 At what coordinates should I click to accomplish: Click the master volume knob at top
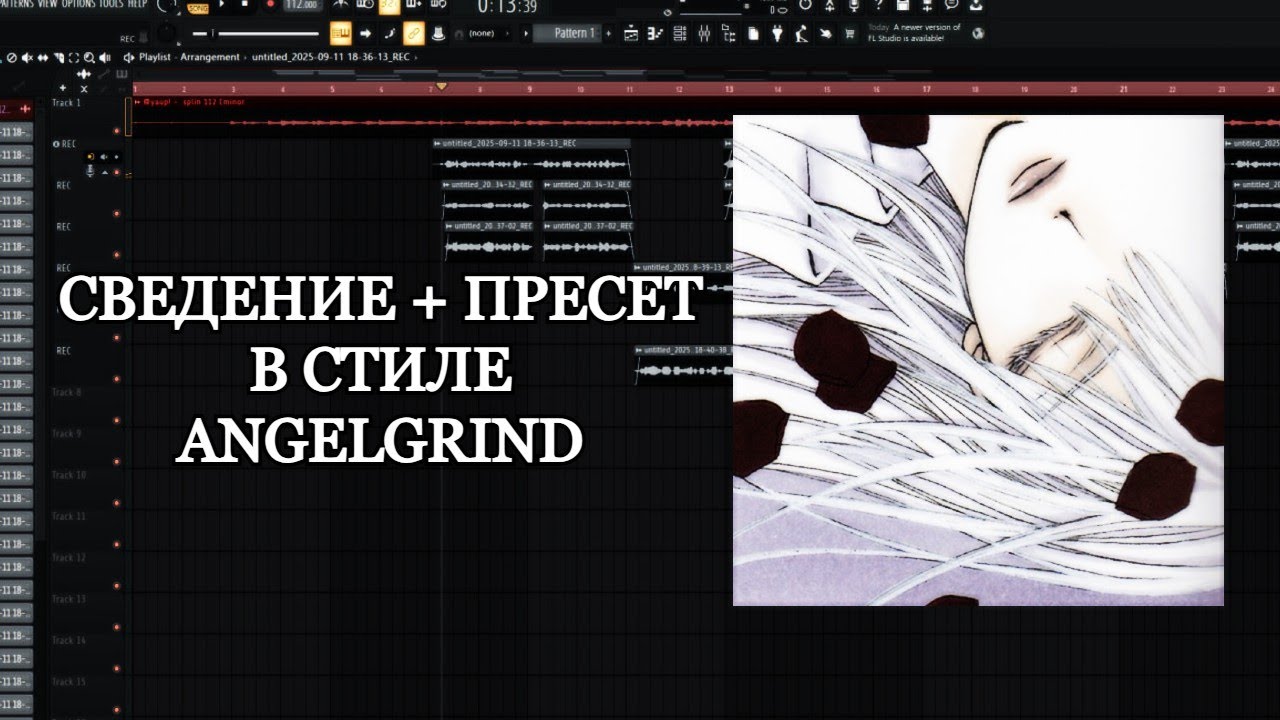coord(167,5)
